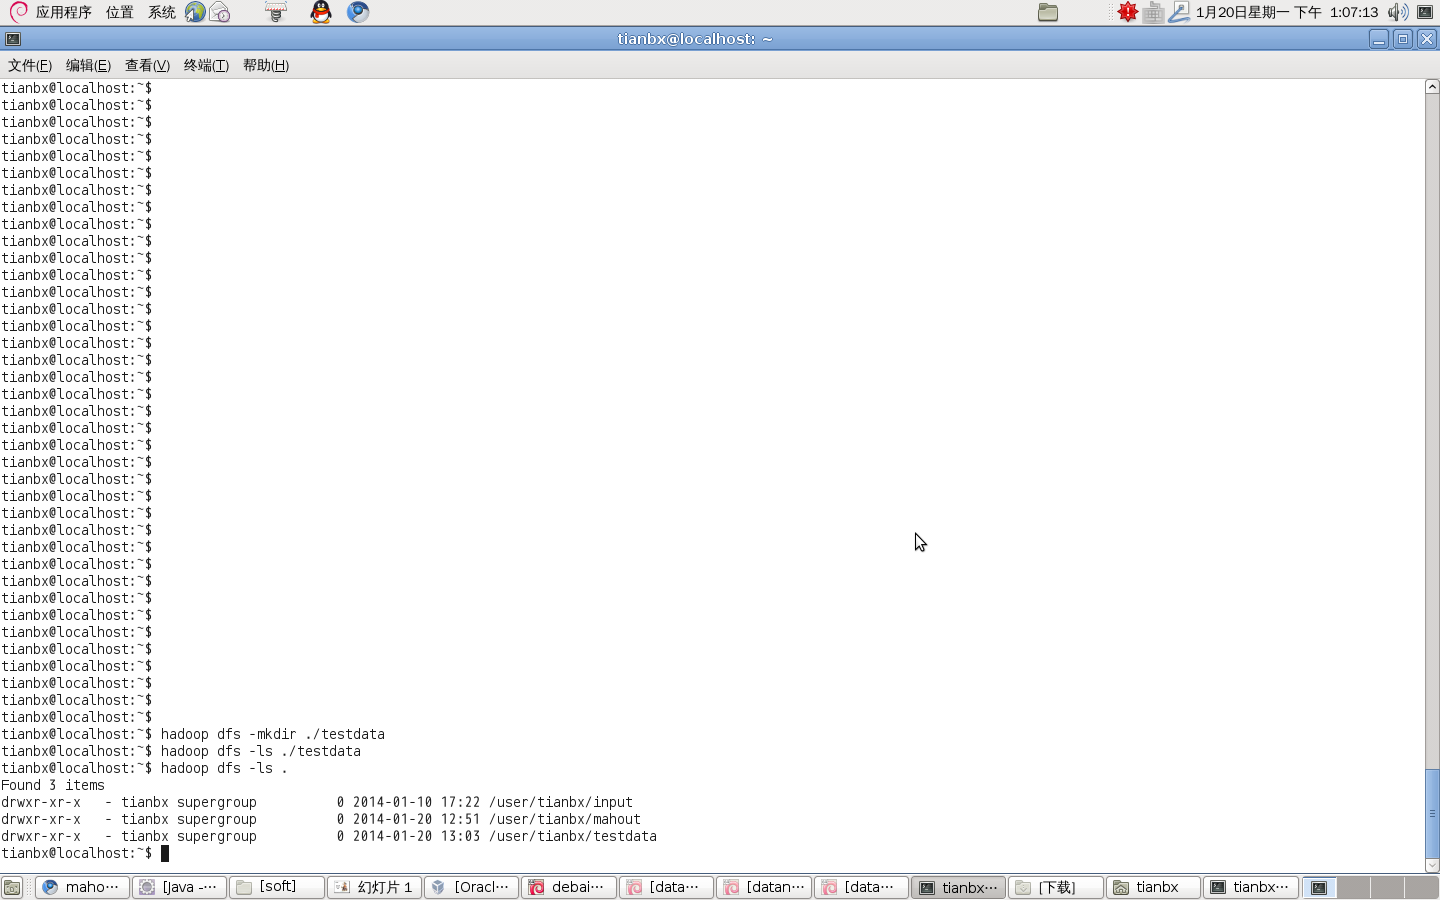1440x900 pixels.
Task: Switch to the 幻灯片 1 window
Action: pyautogui.click(x=374, y=887)
